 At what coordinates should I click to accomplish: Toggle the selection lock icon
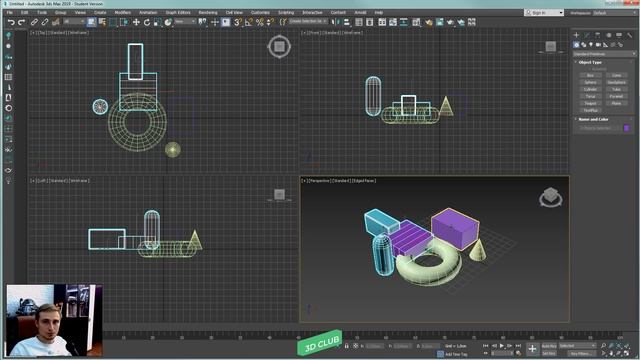[x=347, y=346]
